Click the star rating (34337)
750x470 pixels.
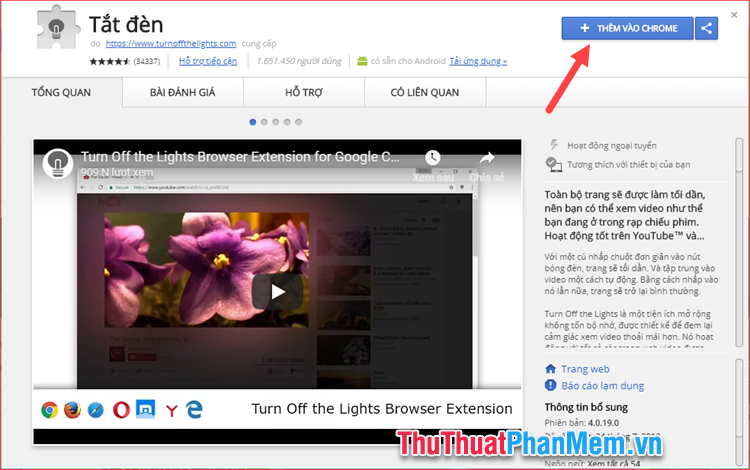[x=125, y=61]
